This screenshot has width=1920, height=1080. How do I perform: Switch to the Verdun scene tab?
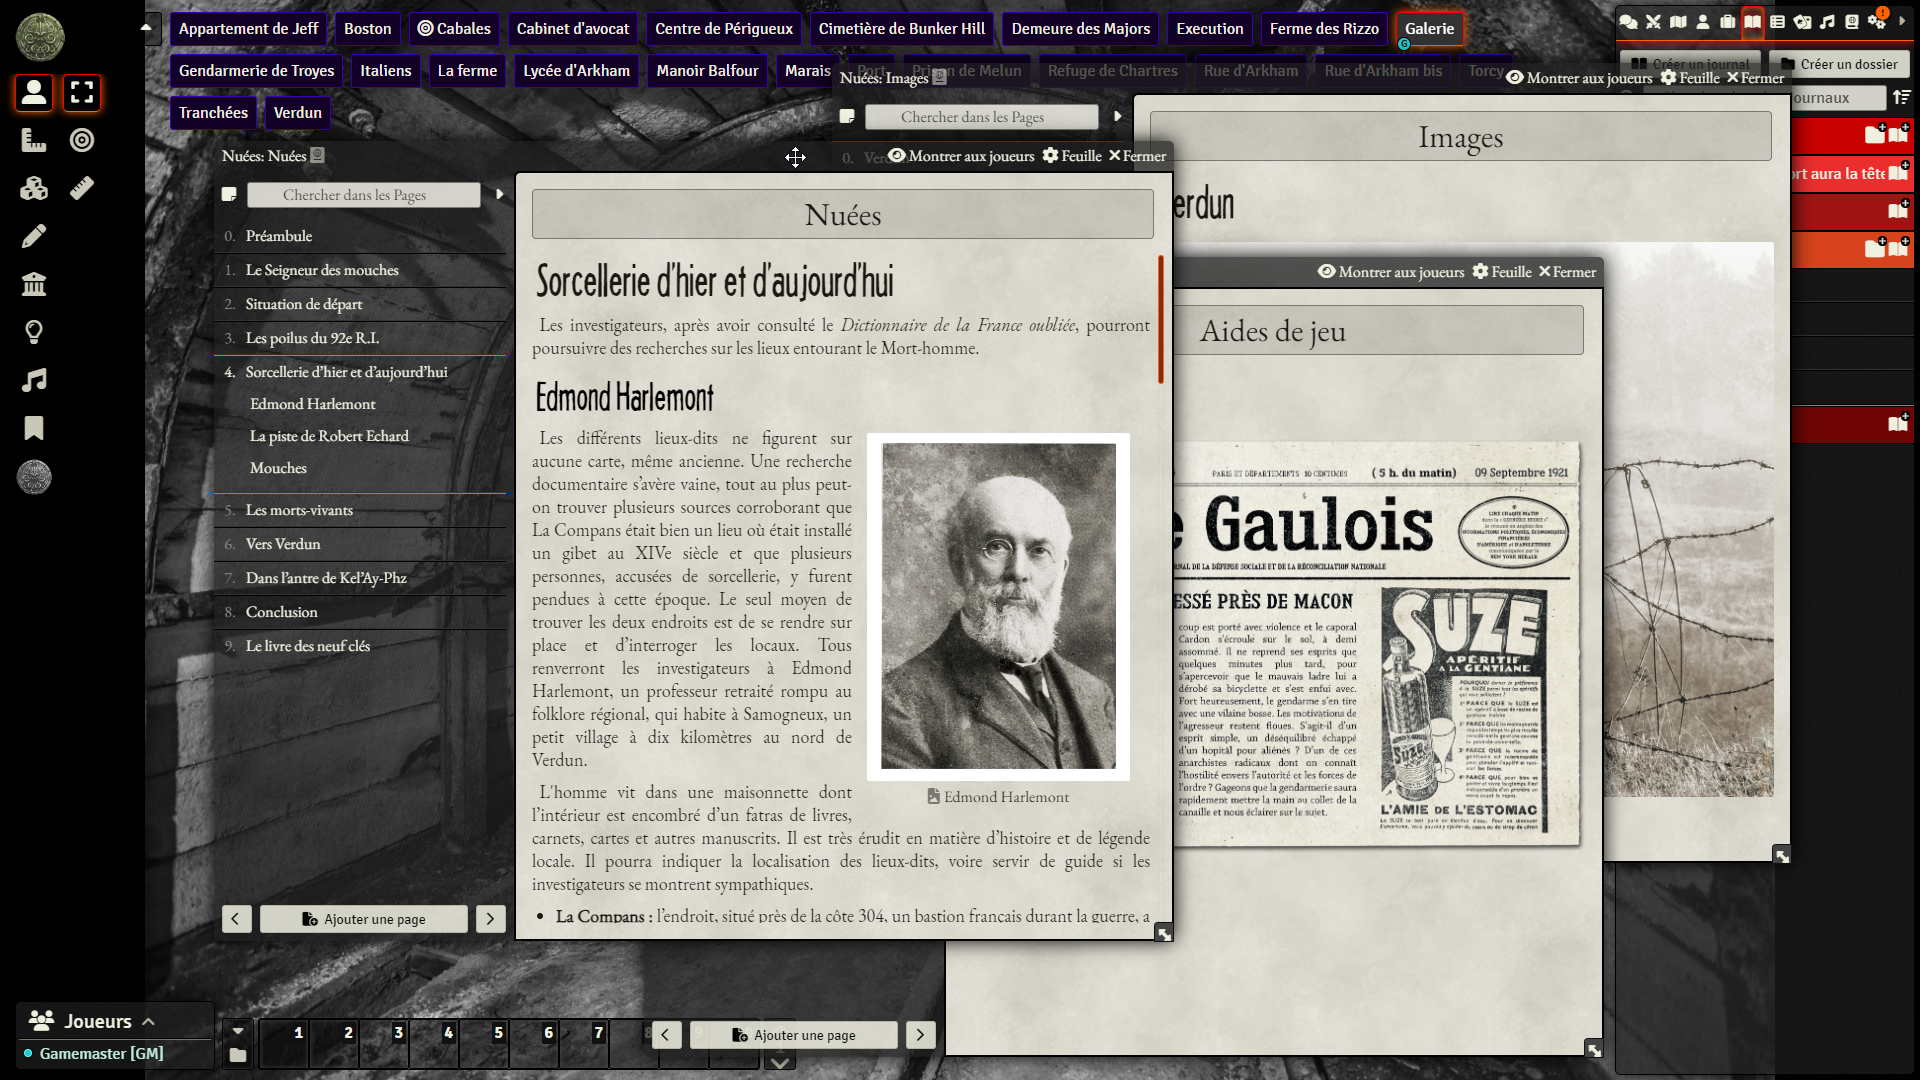[x=297, y=113]
